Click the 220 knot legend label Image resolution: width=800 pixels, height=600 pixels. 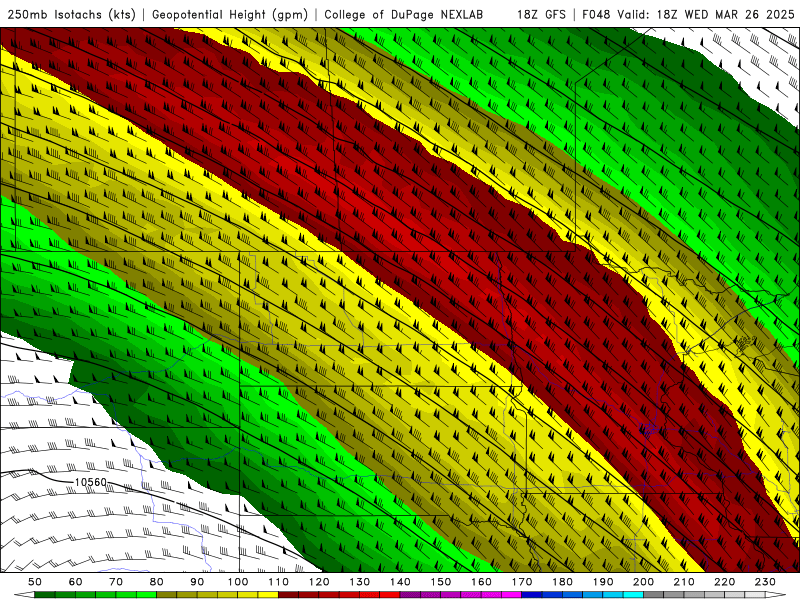click(x=724, y=582)
